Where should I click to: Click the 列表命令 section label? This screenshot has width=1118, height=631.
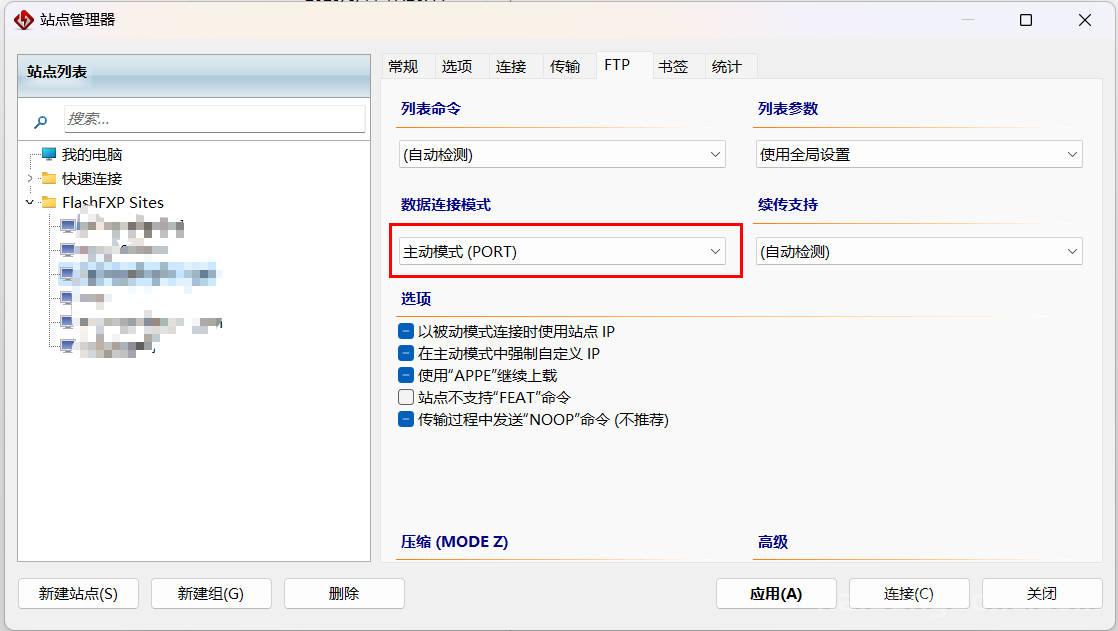pos(431,108)
